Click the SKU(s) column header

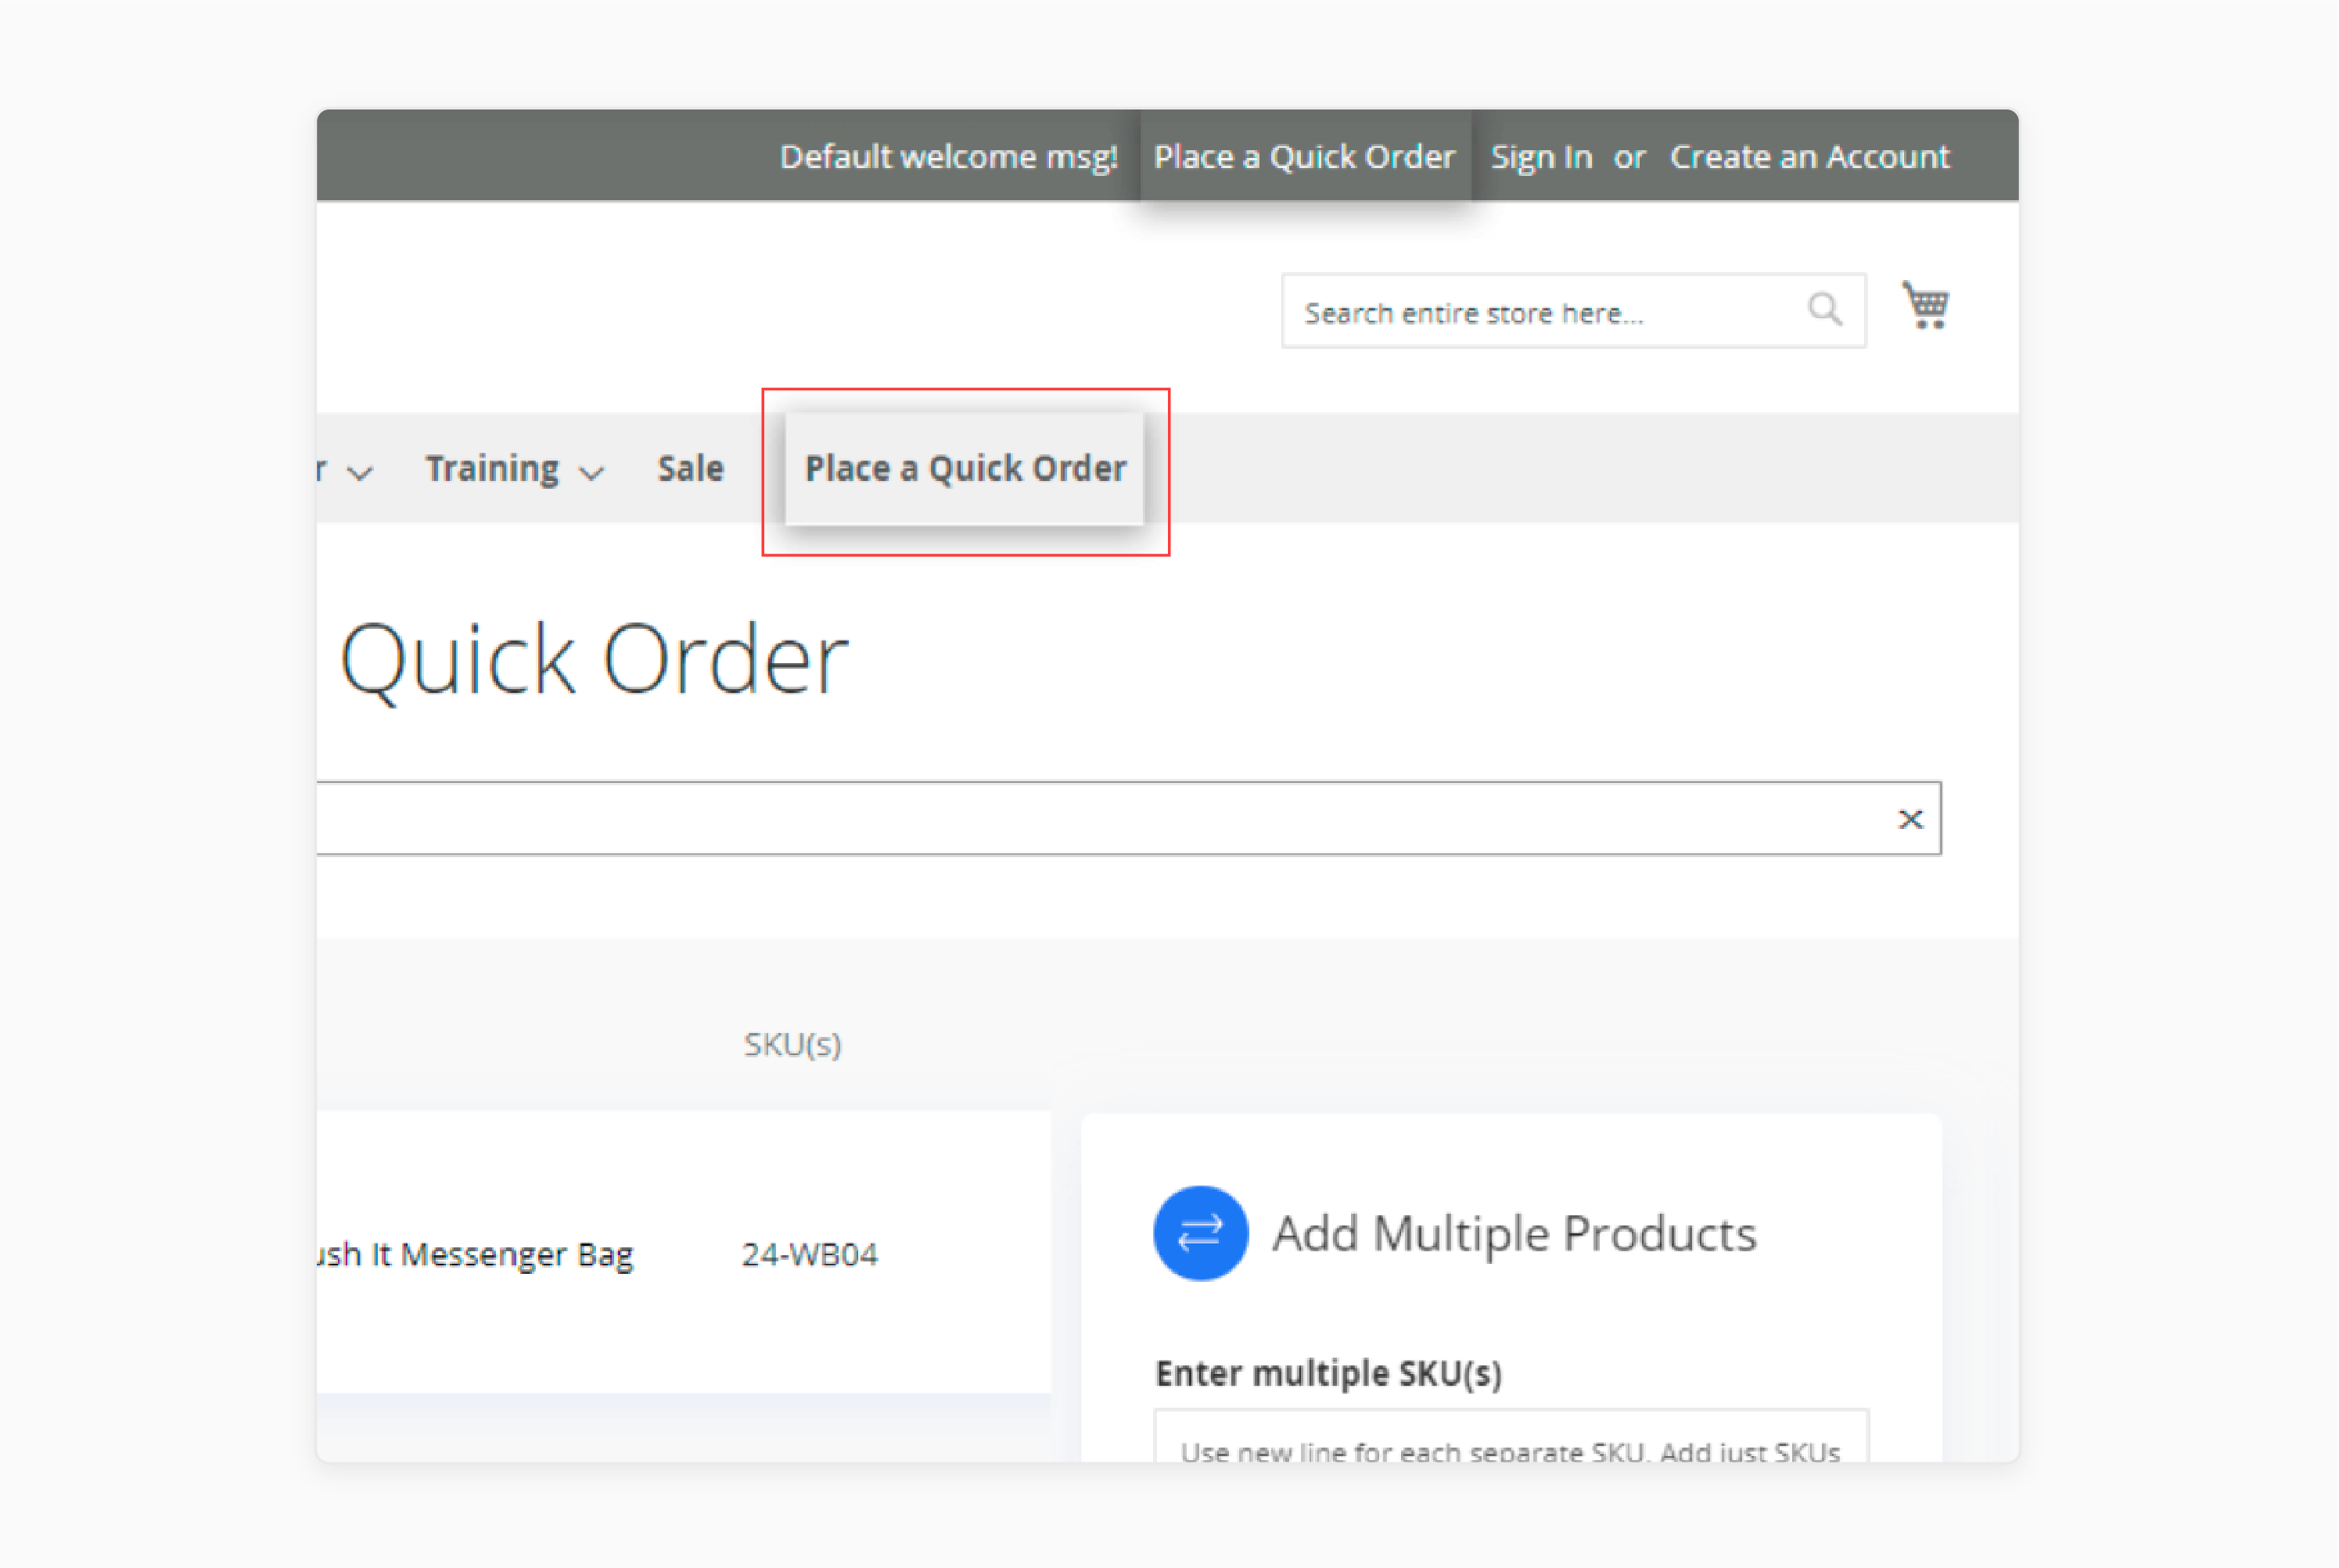tap(792, 1044)
